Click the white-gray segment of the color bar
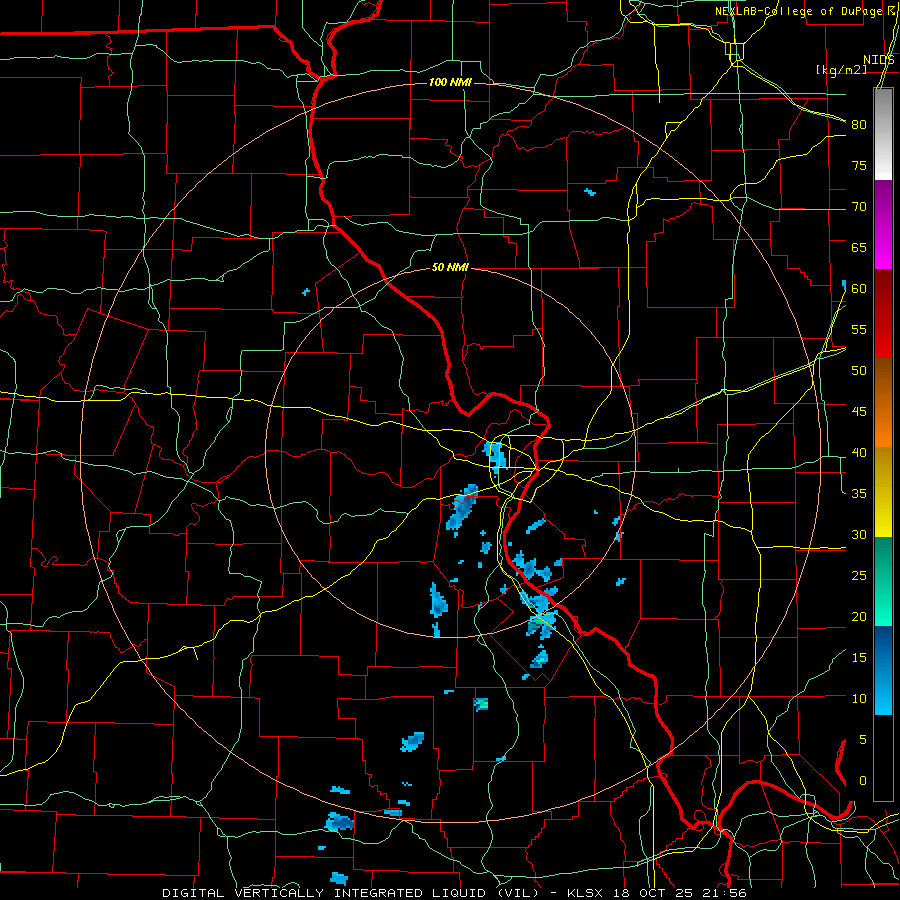Screen dimensions: 900x900 883,134
